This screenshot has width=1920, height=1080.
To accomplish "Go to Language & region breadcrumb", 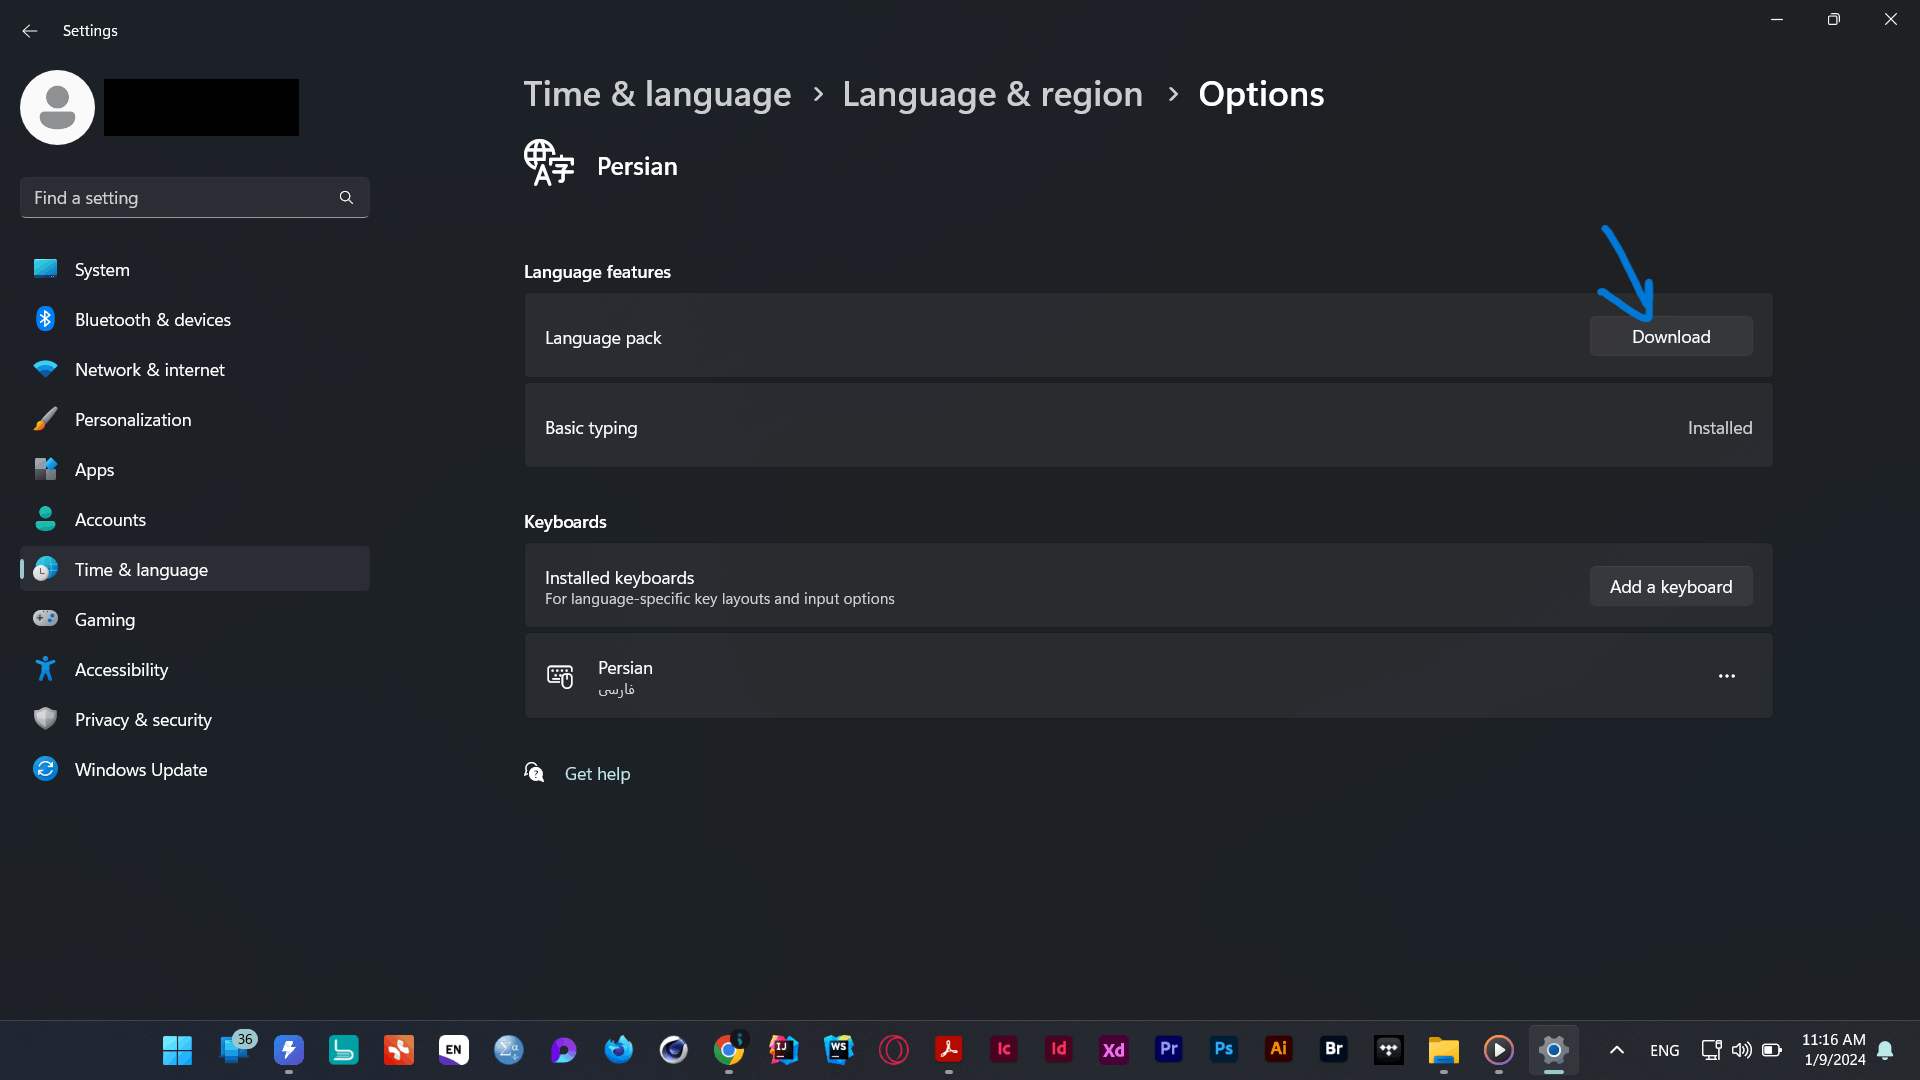I will pos(992,94).
